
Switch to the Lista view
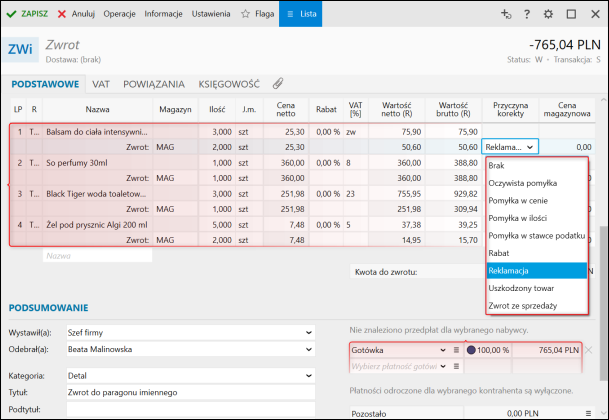[299, 14]
